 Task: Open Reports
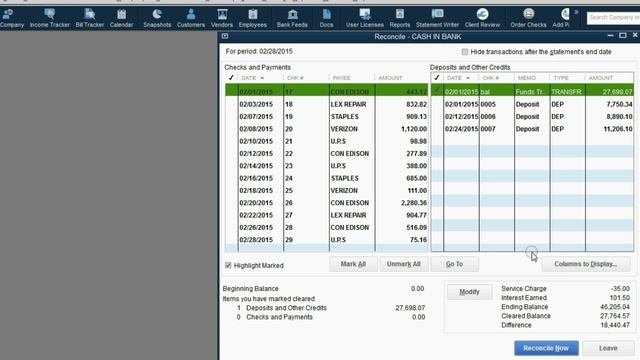click(400, 18)
